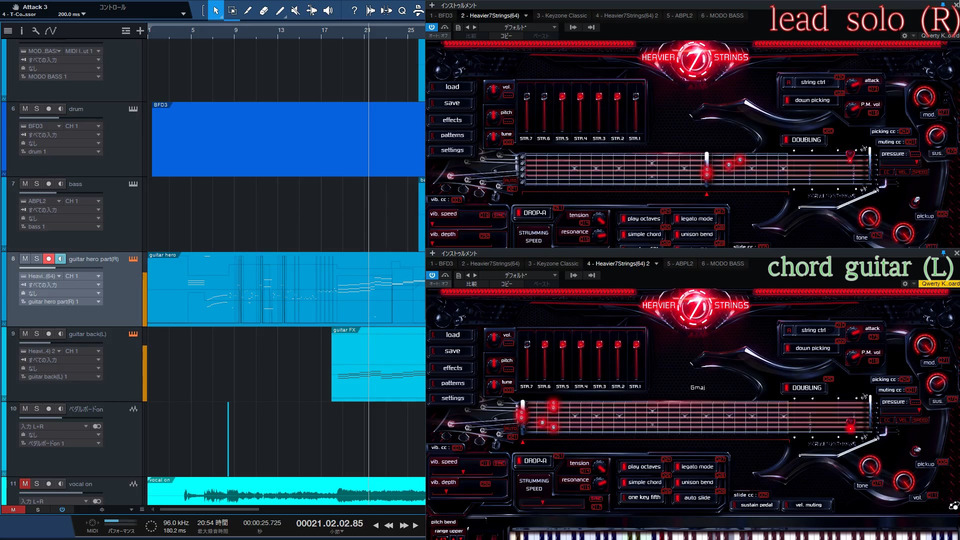Open the wrench track options icon
960x540 pixels.
coord(36,31)
